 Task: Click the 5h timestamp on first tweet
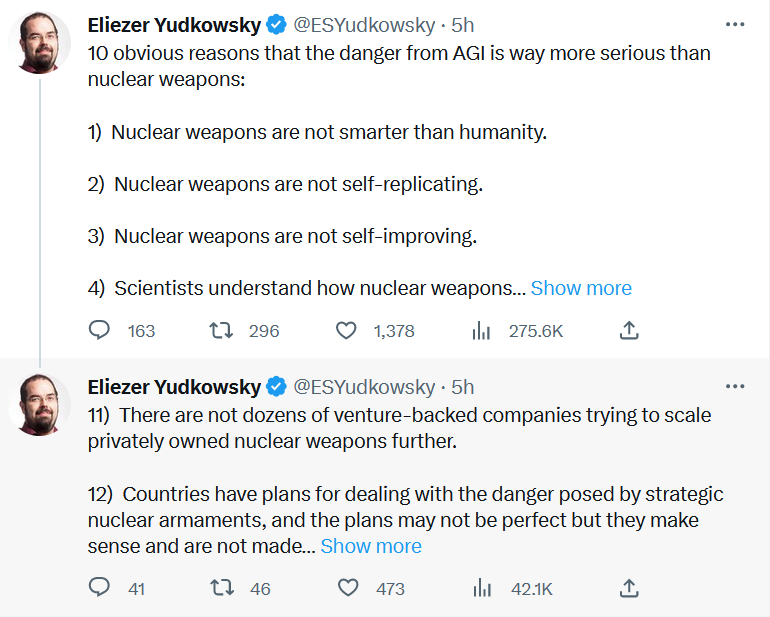click(x=463, y=24)
